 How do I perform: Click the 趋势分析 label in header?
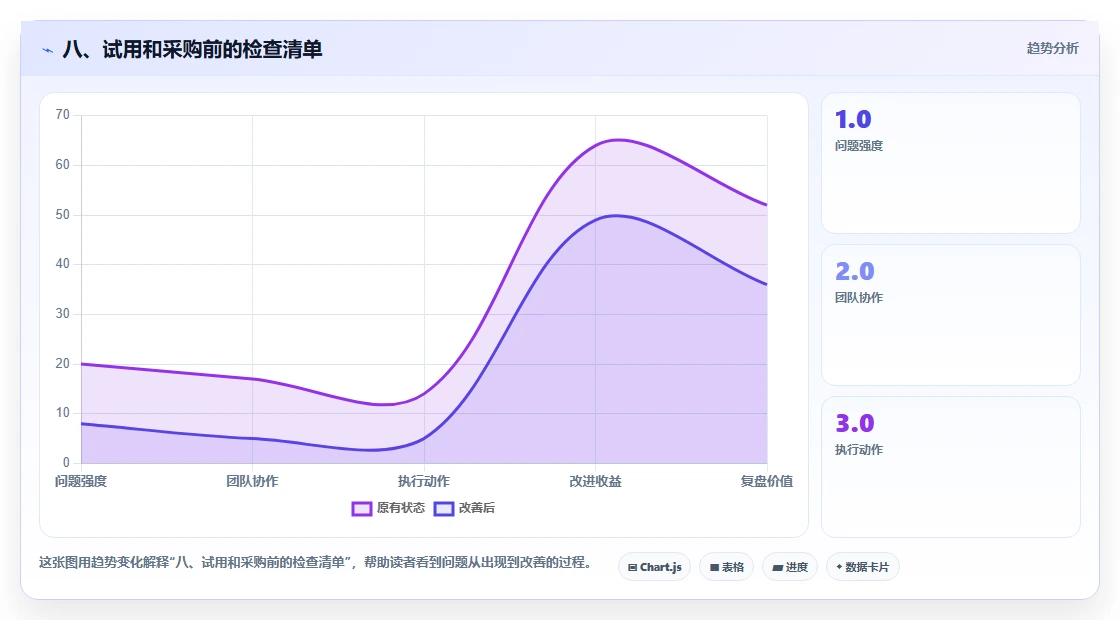[x=1052, y=49]
